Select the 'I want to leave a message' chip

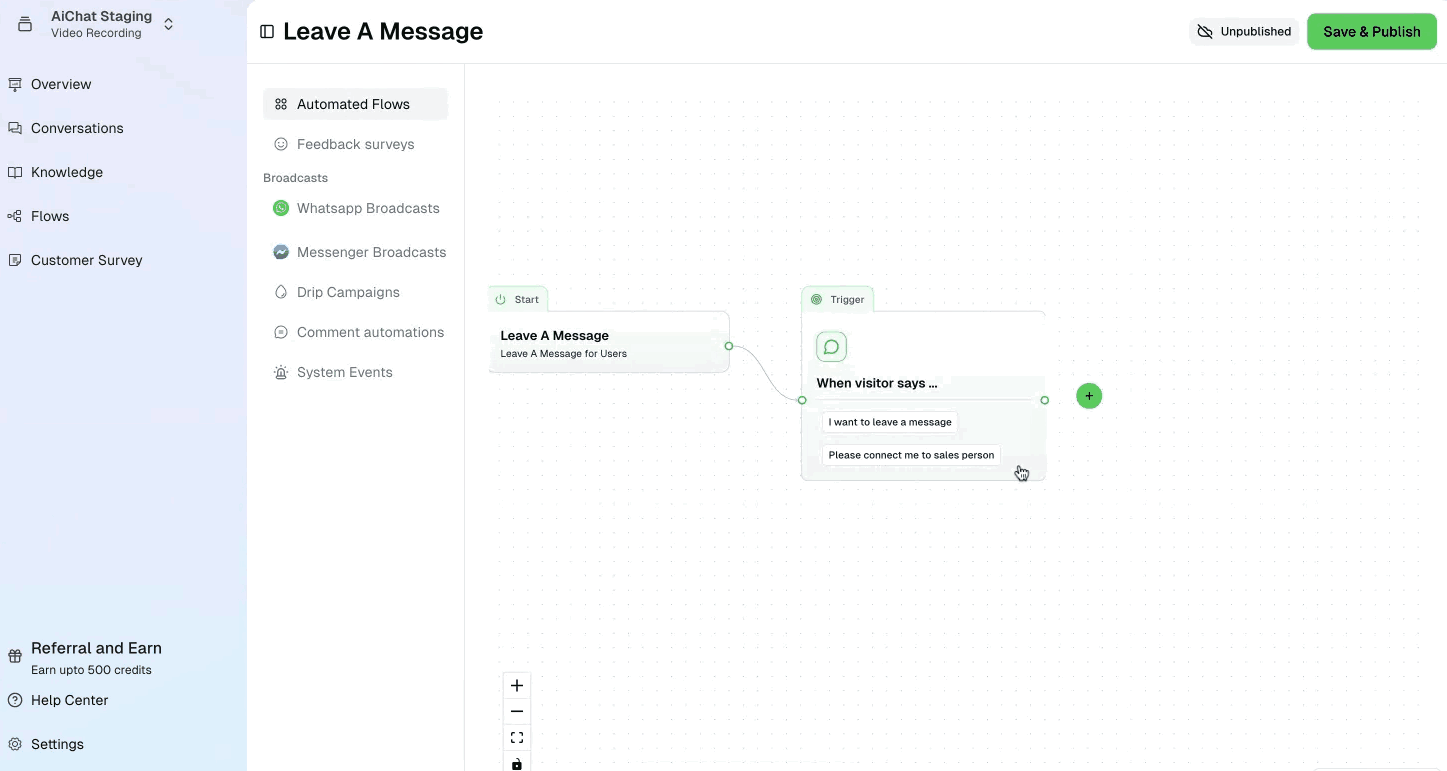[x=888, y=422]
